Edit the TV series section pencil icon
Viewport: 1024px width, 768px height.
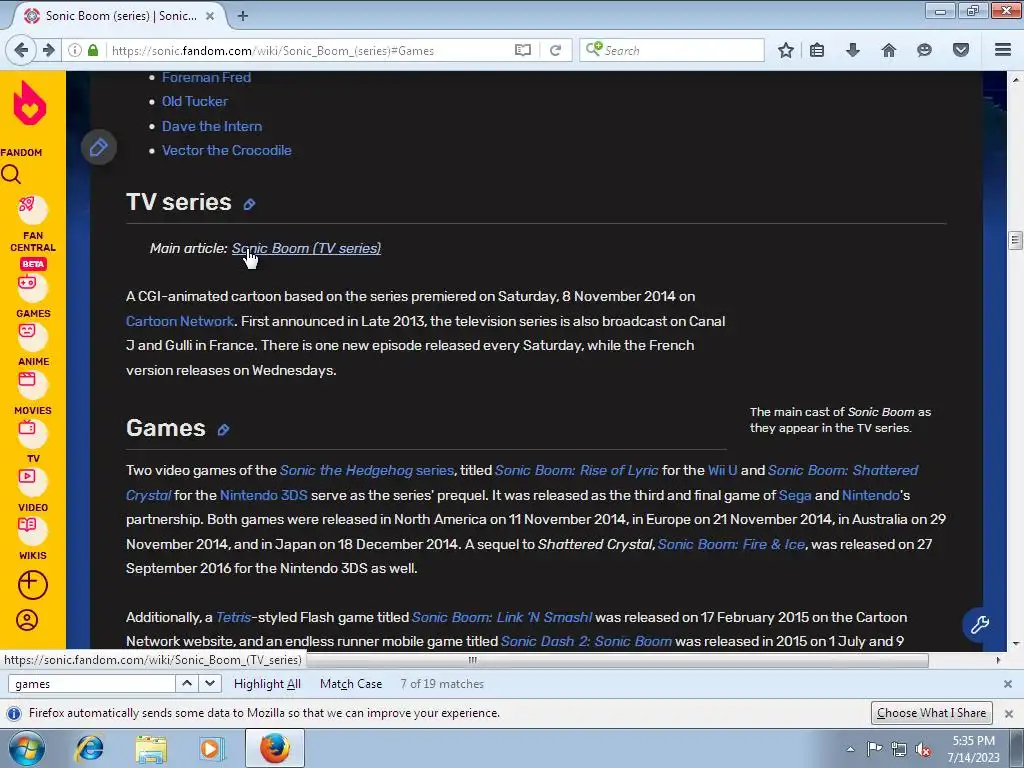pyautogui.click(x=249, y=204)
